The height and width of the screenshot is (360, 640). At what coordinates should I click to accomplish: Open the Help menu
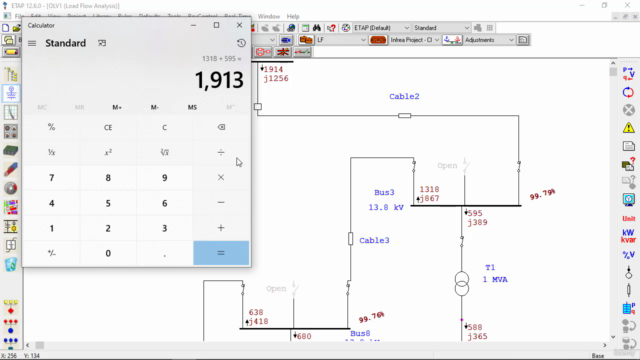point(293,16)
